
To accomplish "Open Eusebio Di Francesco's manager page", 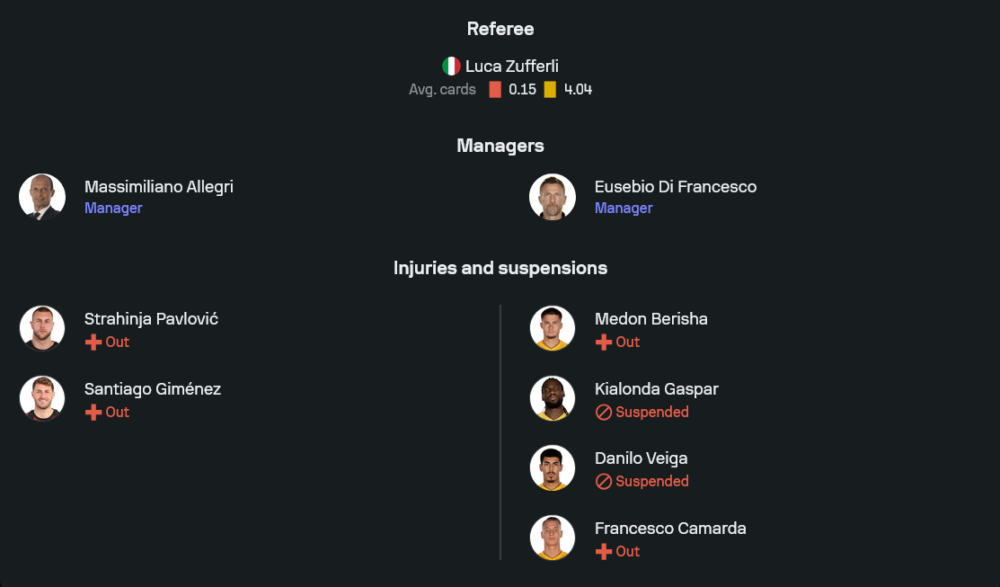I will [x=675, y=187].
